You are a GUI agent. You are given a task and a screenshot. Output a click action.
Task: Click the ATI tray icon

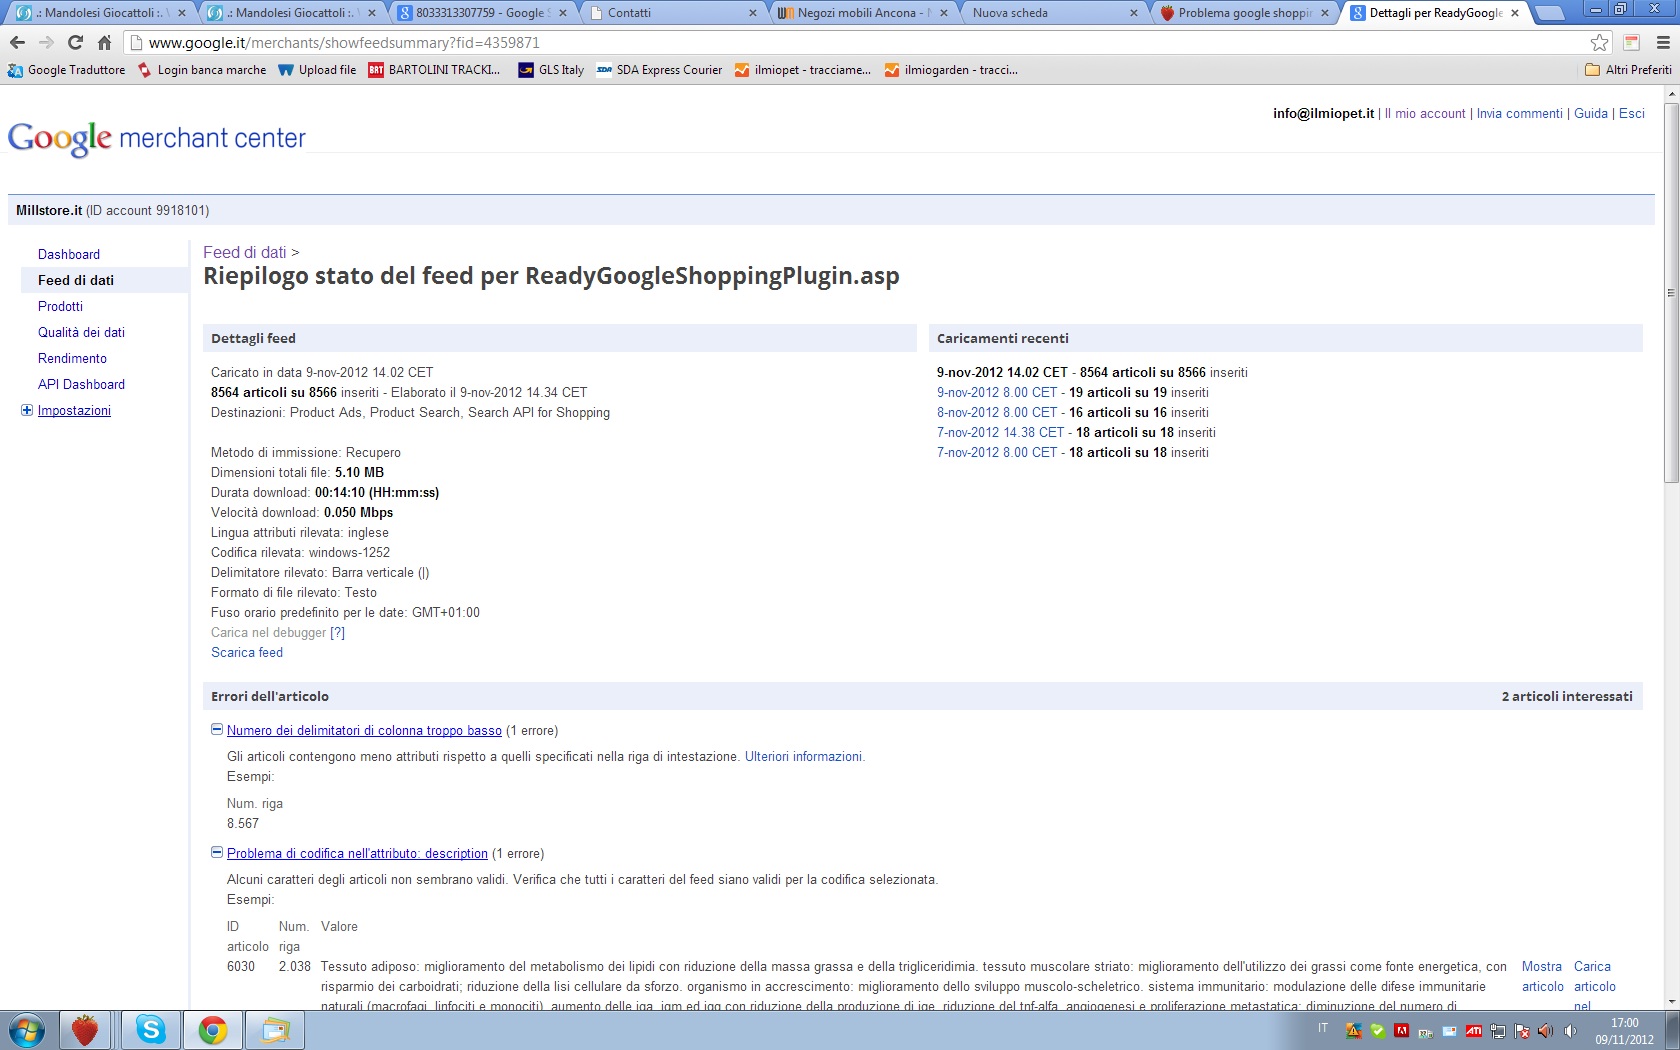(1473, 1031)
